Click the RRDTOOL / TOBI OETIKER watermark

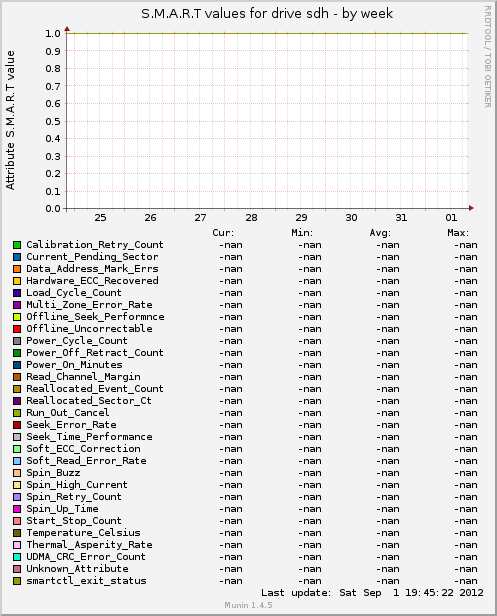click(x=488, y=57)
